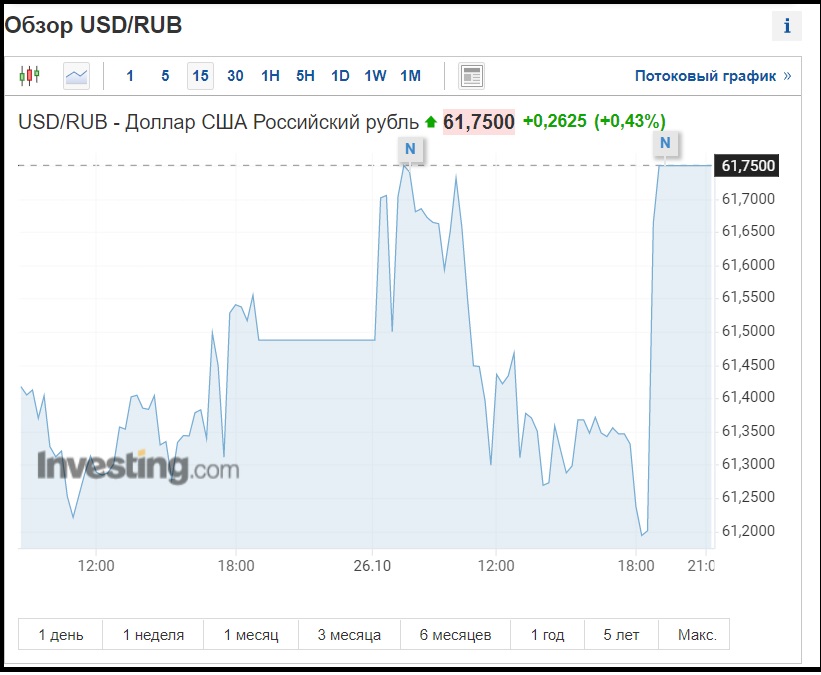Screen dimensions: 821x675
Task: Switch chart to 5H interval
Action: [x=305, y=75]
